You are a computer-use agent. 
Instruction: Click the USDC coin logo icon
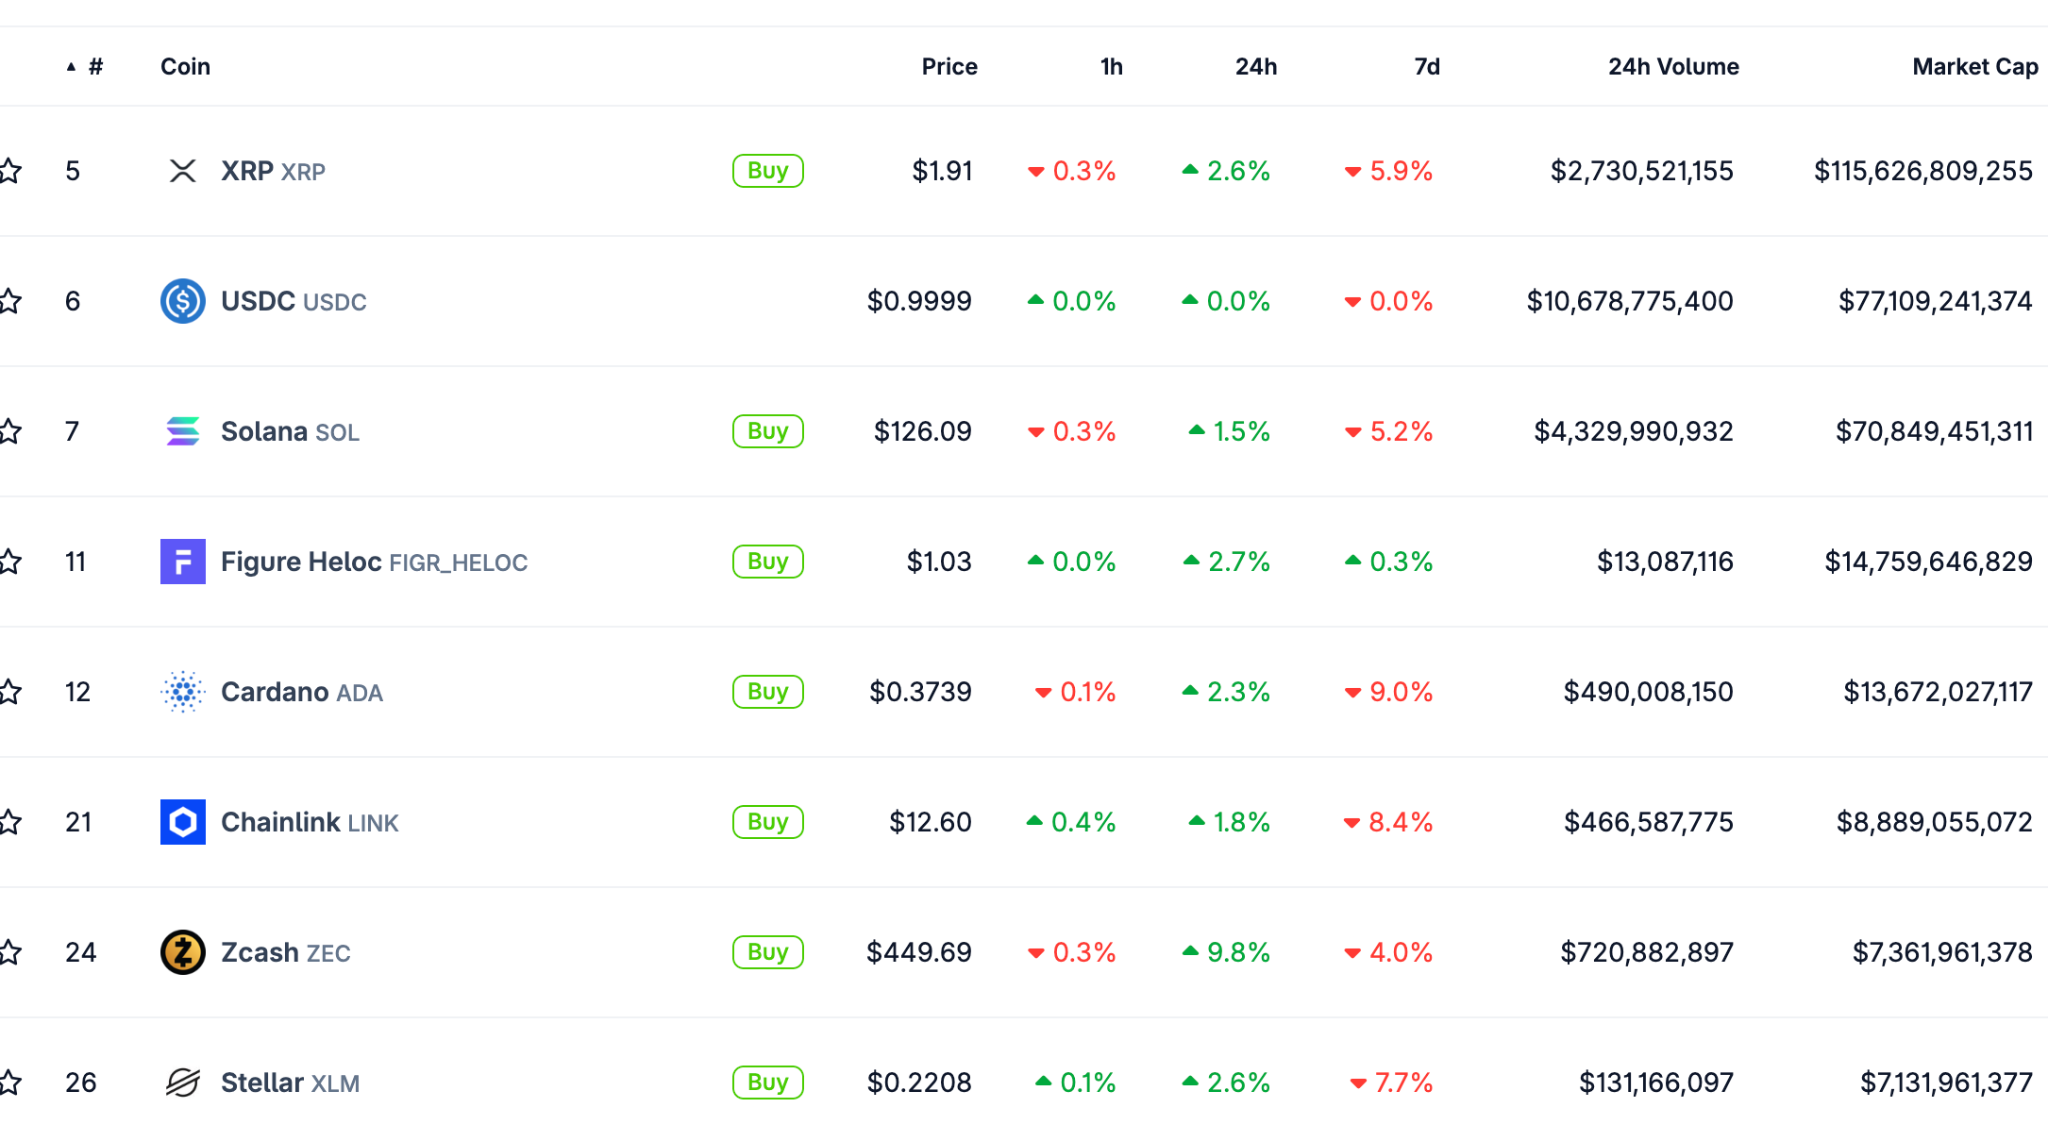point(182,301)
